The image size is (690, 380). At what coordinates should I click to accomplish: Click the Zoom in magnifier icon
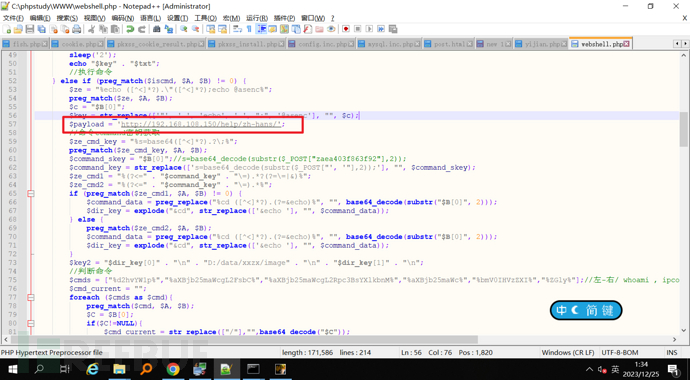tap(184, 29)
